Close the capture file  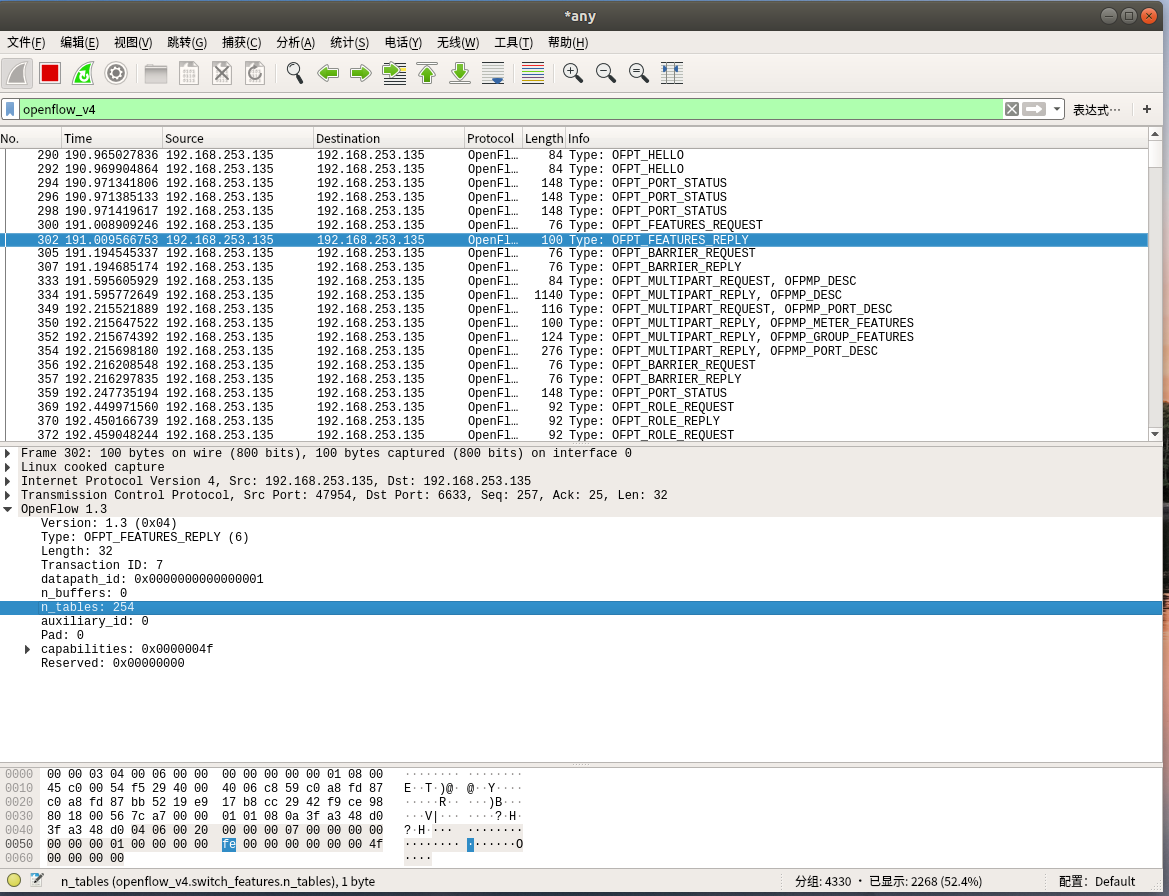click(x=221, y=73)
